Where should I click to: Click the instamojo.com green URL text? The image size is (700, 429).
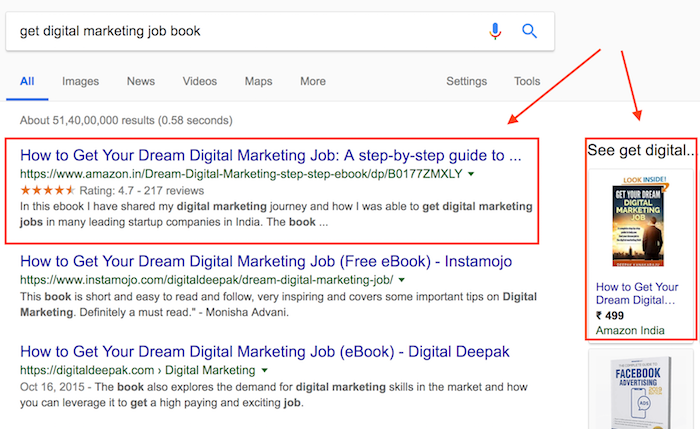pos(207,280)
